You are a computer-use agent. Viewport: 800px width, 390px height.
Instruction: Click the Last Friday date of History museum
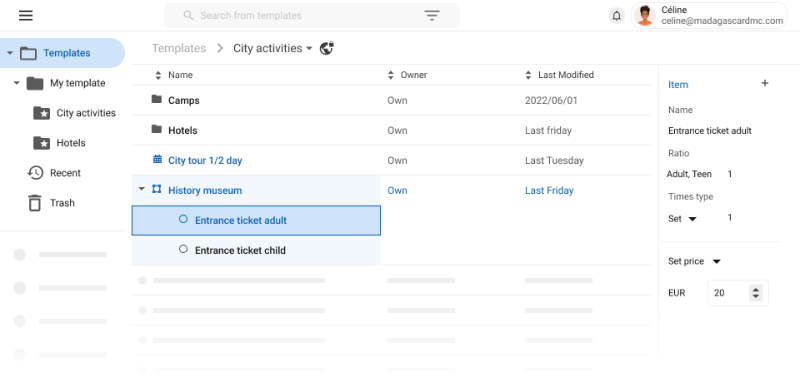click(549, 190)
